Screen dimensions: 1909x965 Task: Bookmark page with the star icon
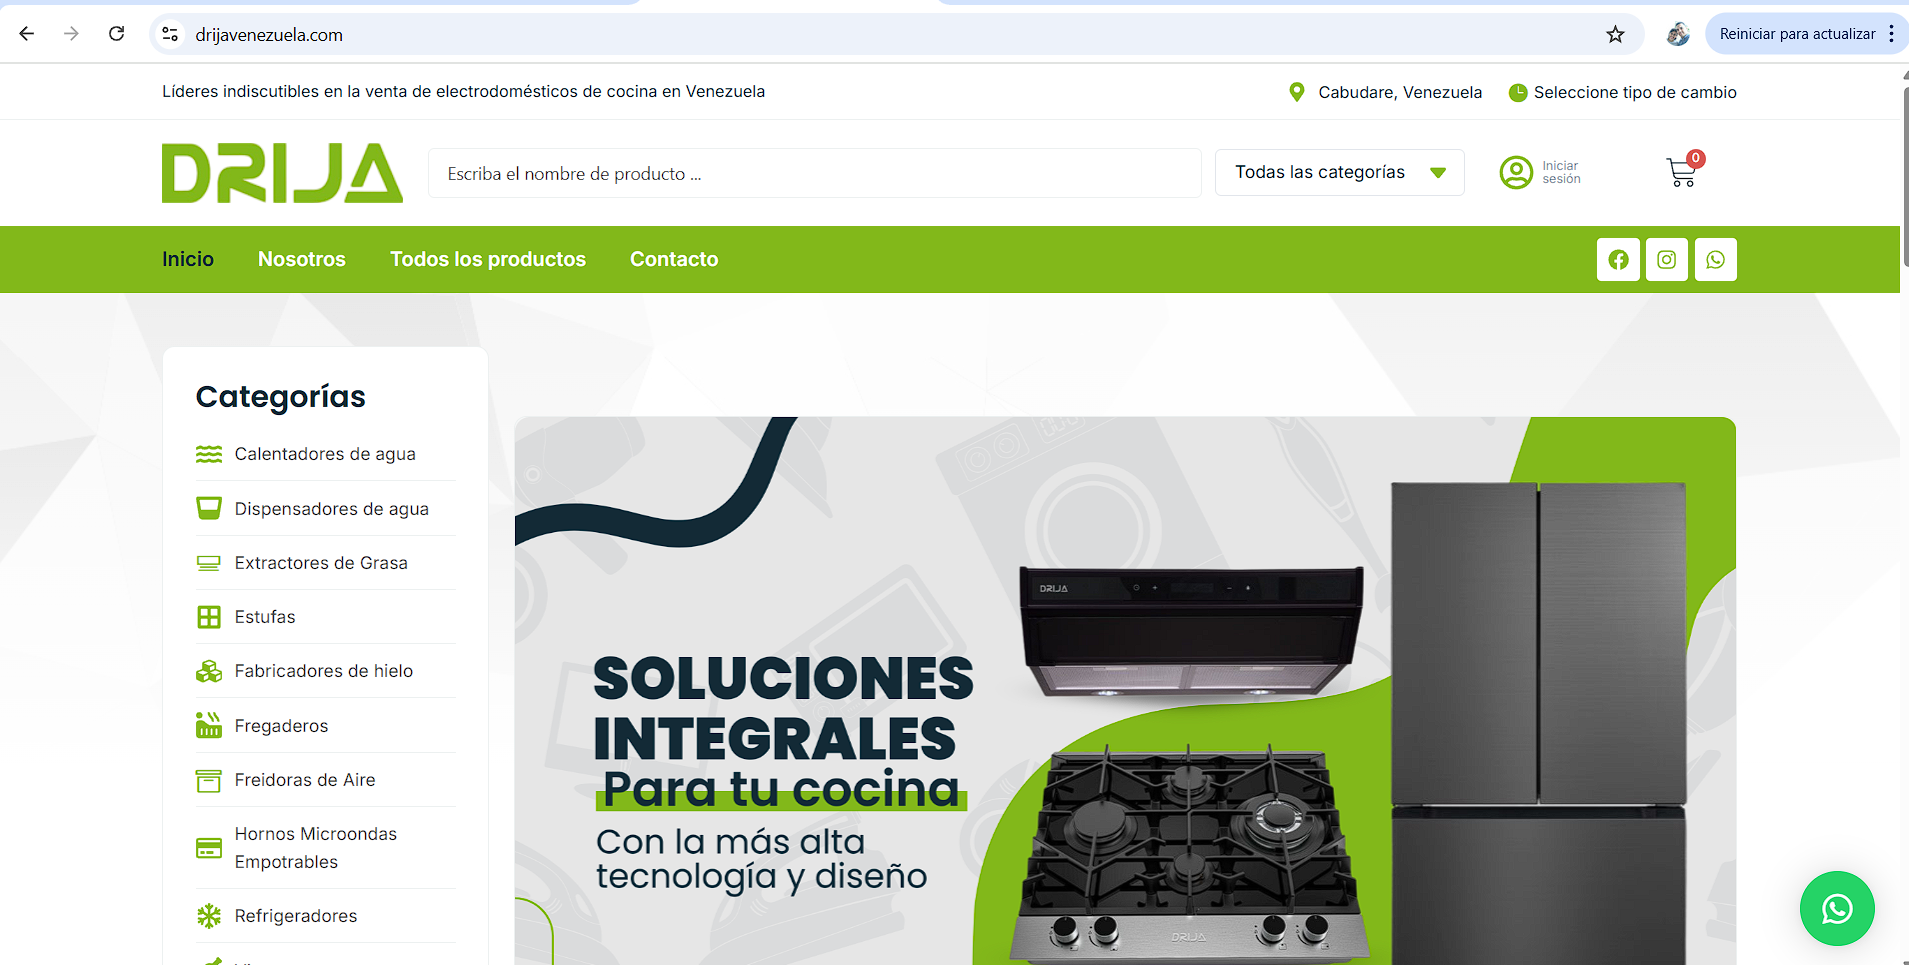(x=1615, y=35)
